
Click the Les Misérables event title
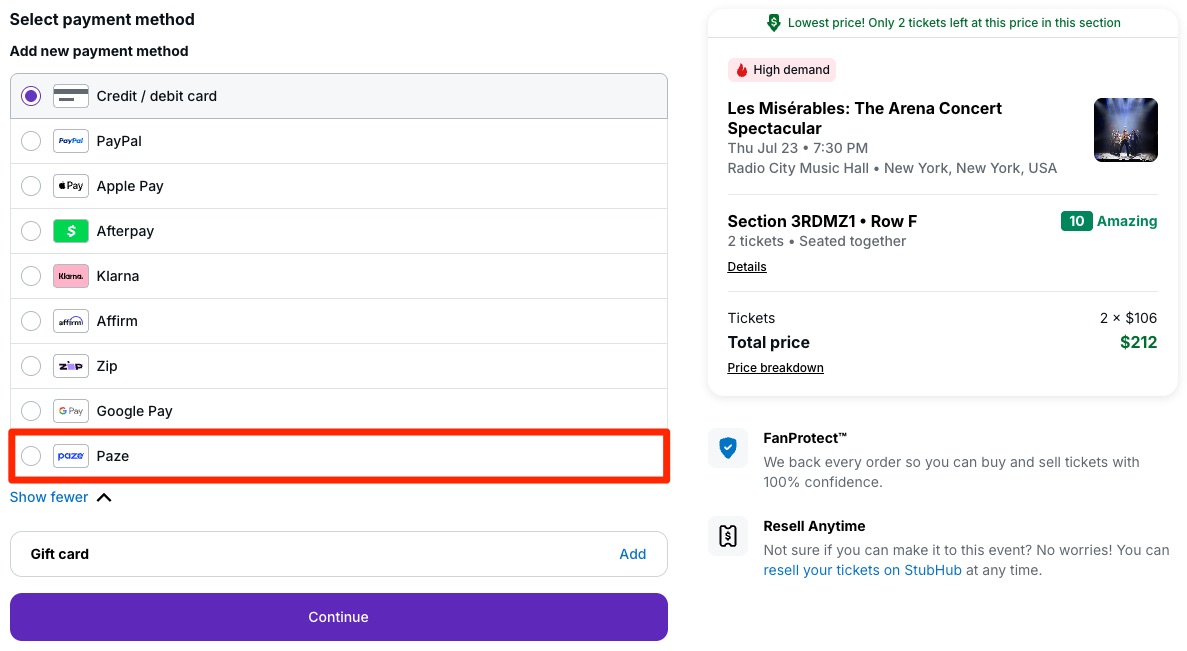click(865, 118)
